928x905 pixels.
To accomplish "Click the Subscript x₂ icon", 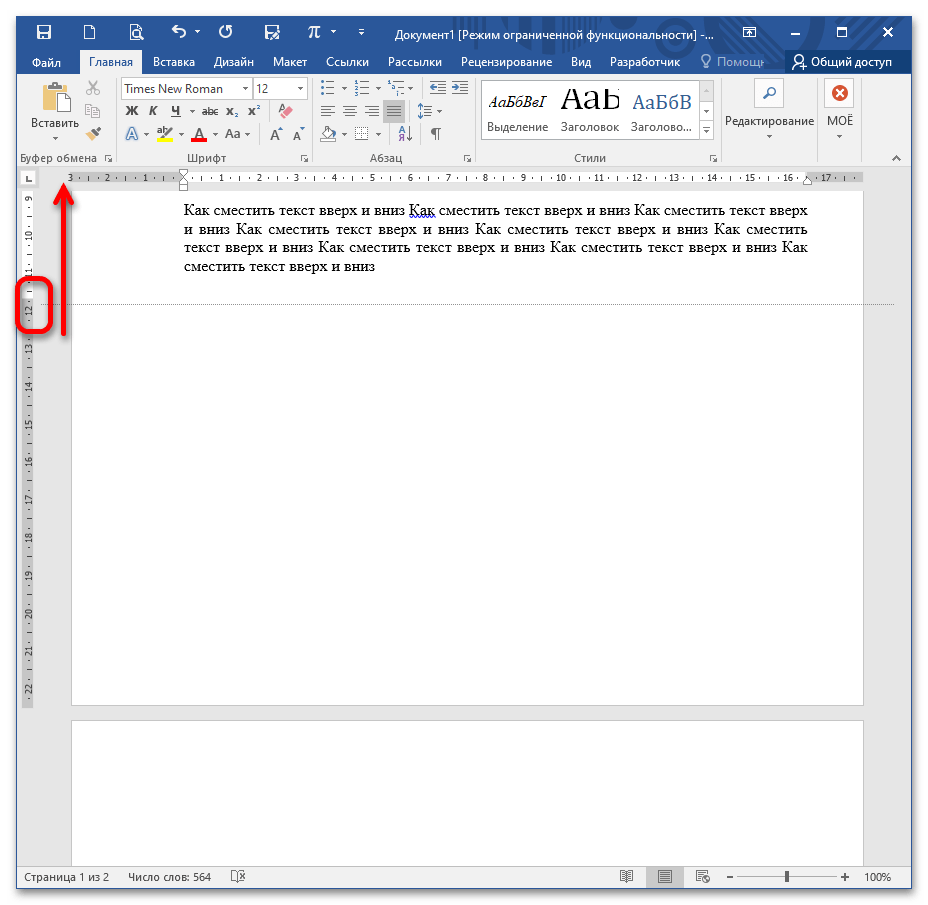I will [232, 111].
